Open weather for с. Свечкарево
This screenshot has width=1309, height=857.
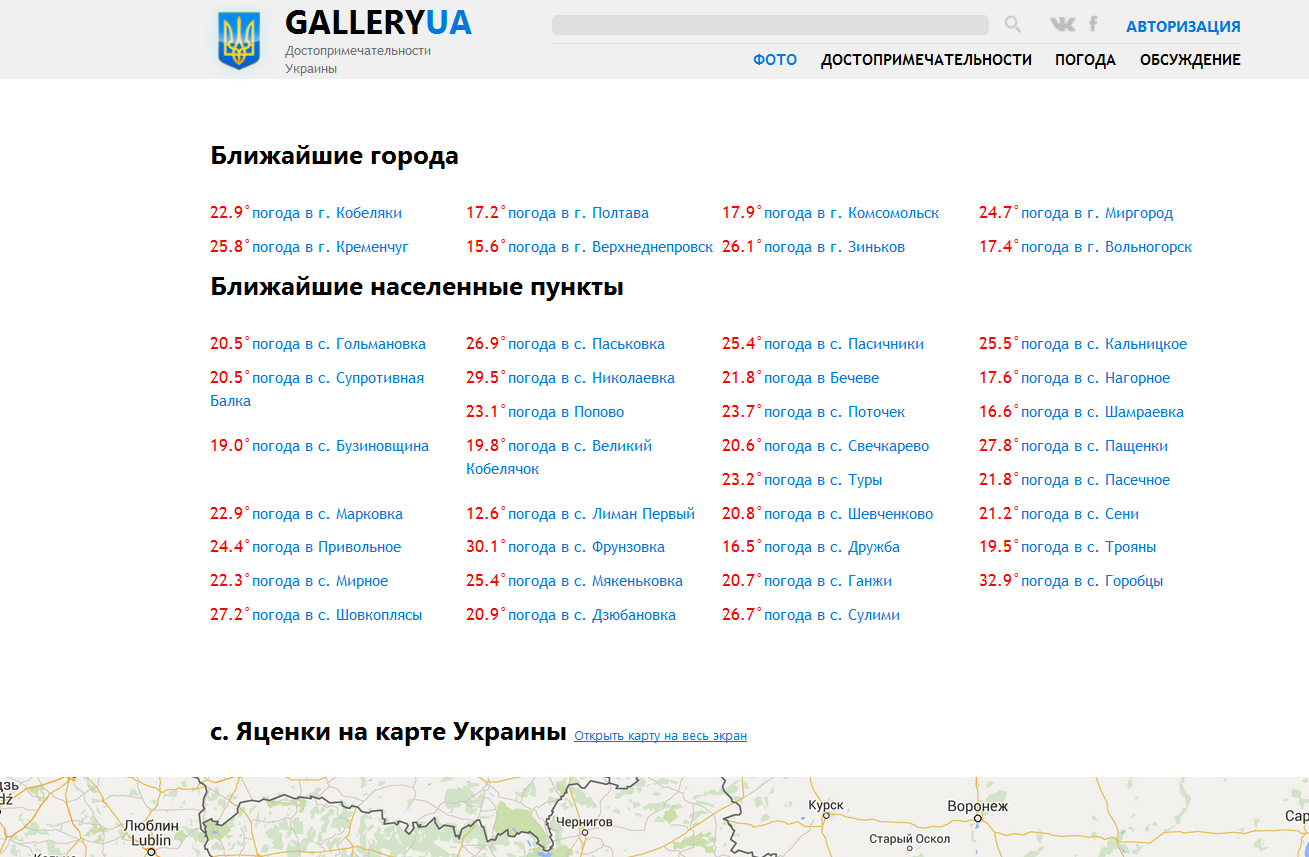click(846, 446)
